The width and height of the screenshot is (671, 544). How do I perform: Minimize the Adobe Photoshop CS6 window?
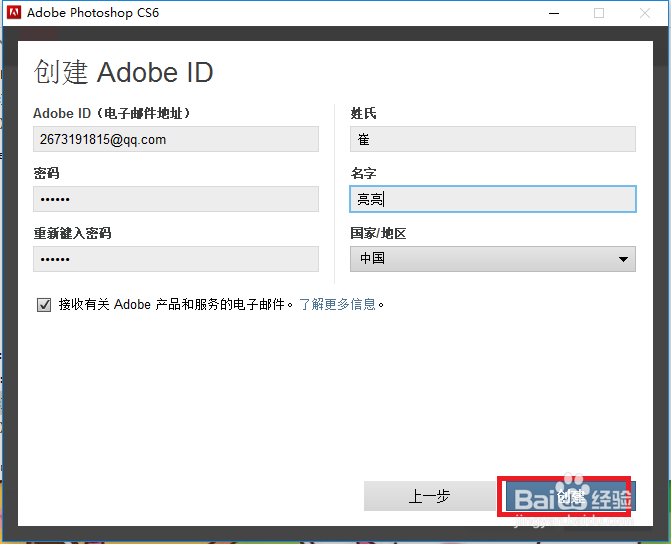[554, 13]
